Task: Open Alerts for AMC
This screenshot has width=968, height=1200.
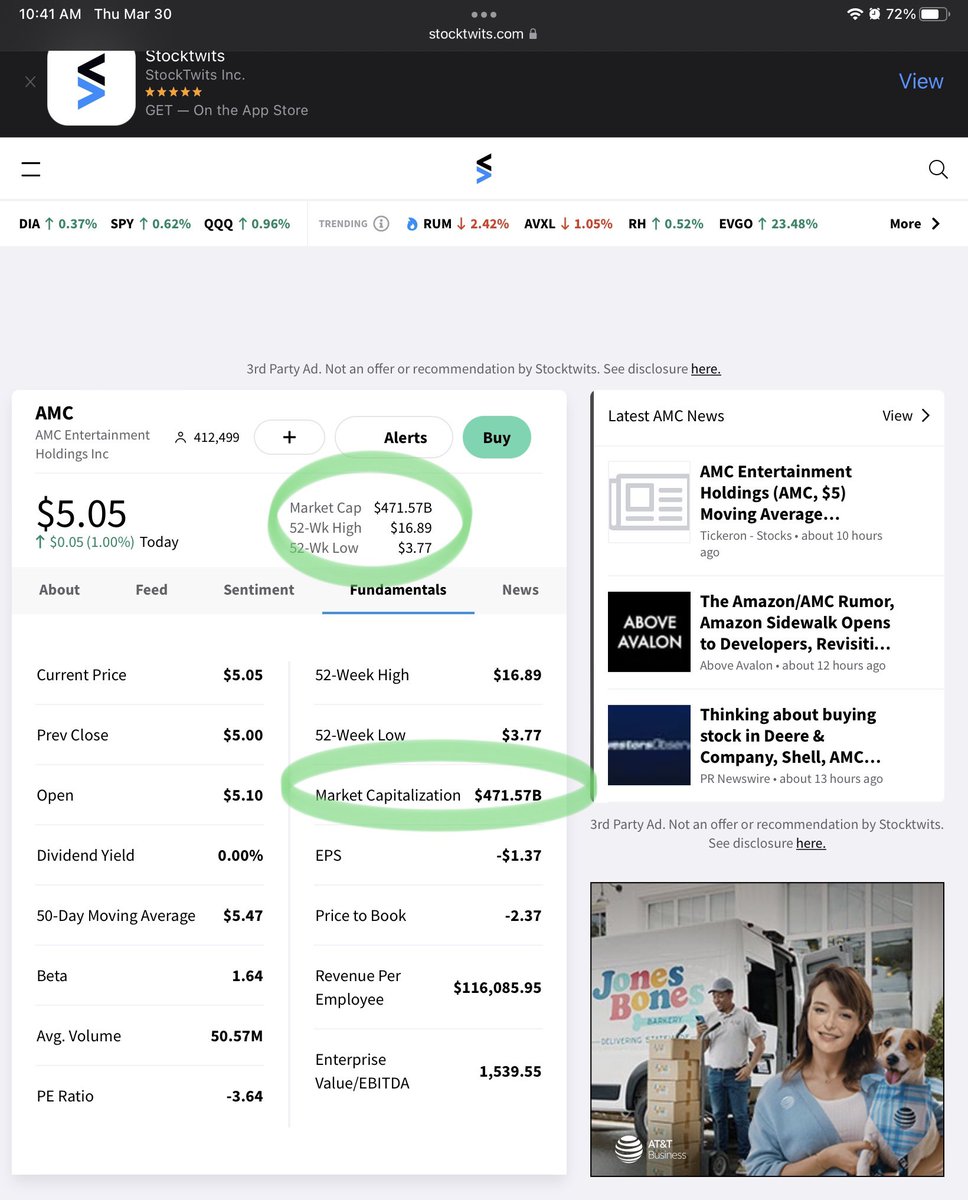Action: pyautogui.click(x=405, y=437)
